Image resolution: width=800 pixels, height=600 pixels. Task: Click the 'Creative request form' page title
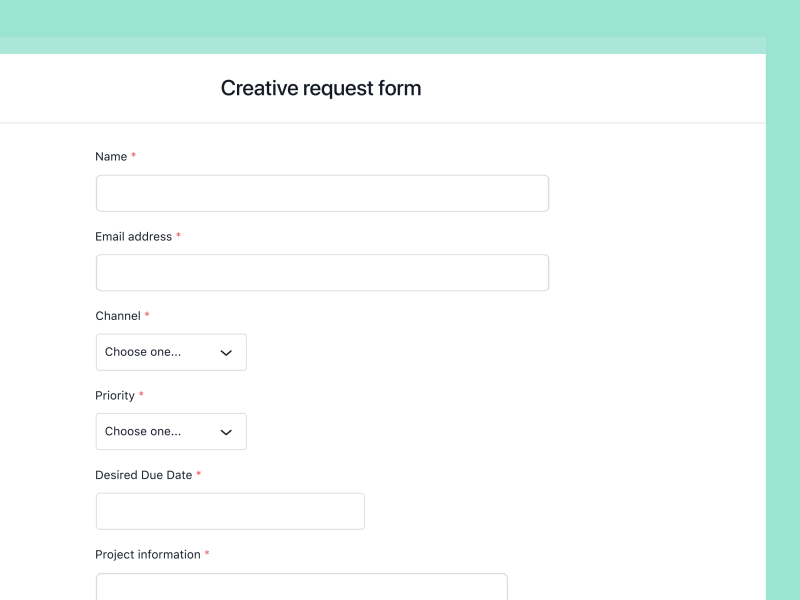[321, 88]
